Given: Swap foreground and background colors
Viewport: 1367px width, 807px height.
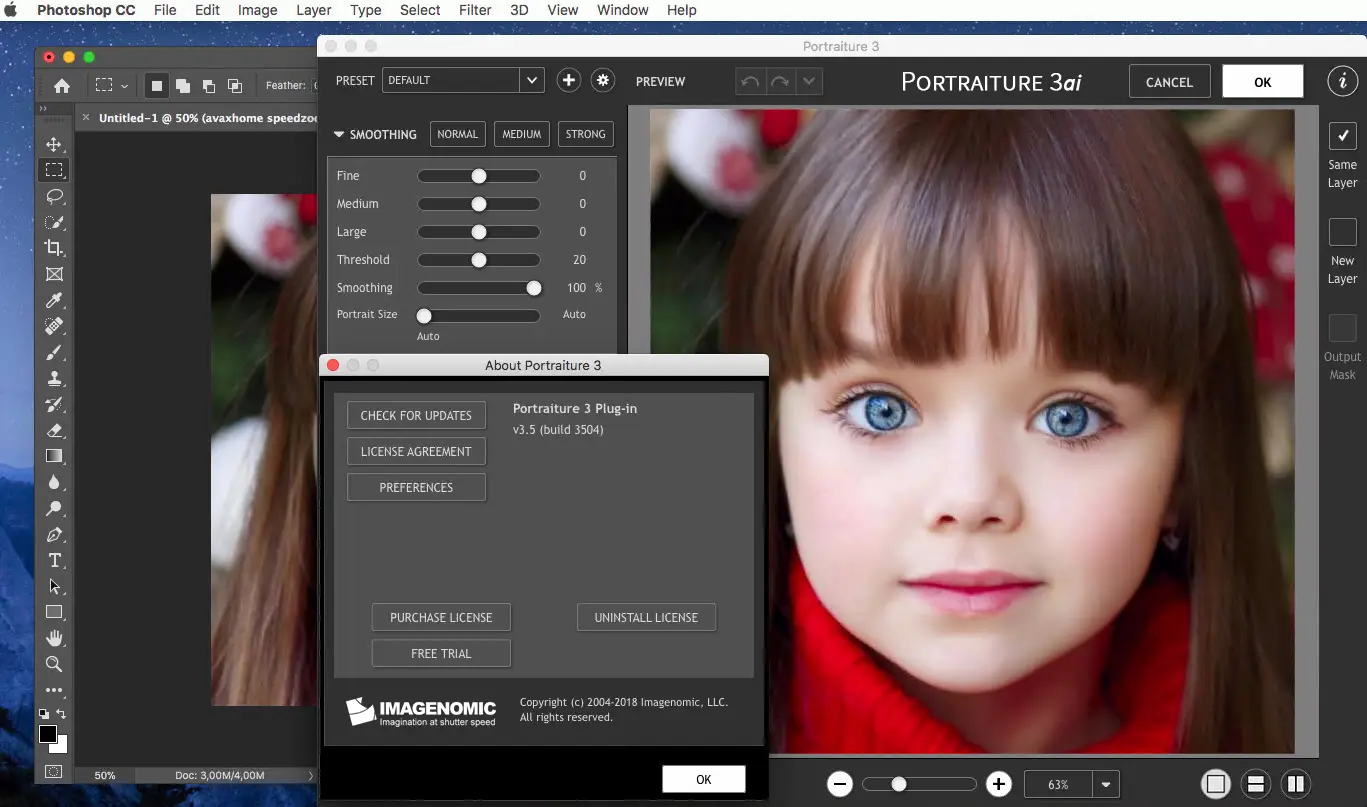Looking at the screenshot, I should (x=62, y=714).
